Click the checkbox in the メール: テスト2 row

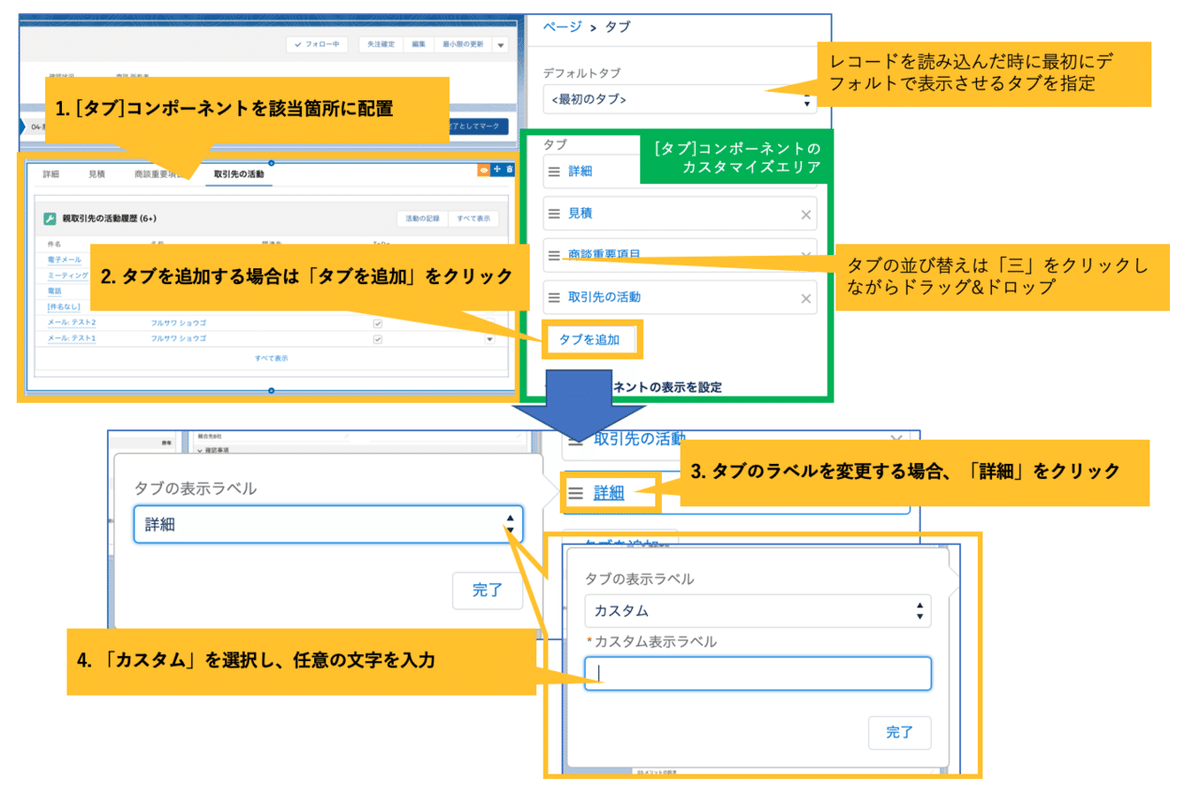377,323
